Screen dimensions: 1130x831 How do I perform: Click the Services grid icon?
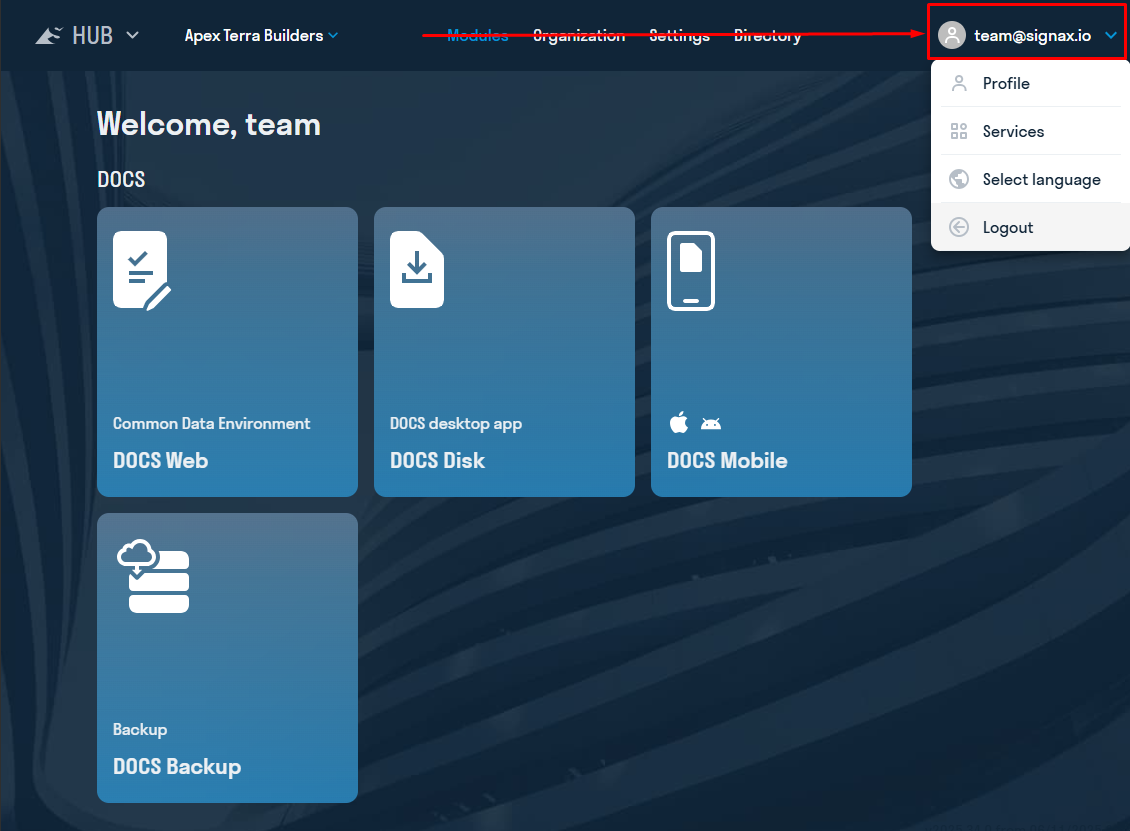[x=958, y=131]
